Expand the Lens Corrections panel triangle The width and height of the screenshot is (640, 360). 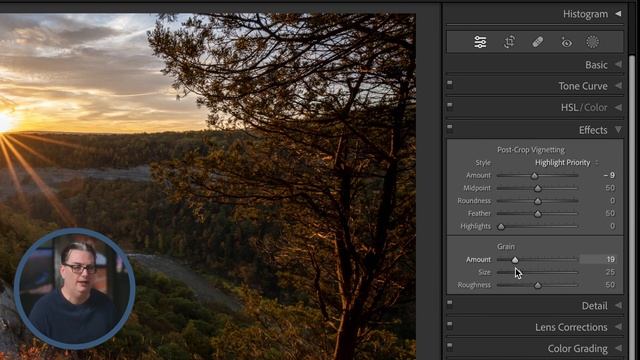point(618,327)
